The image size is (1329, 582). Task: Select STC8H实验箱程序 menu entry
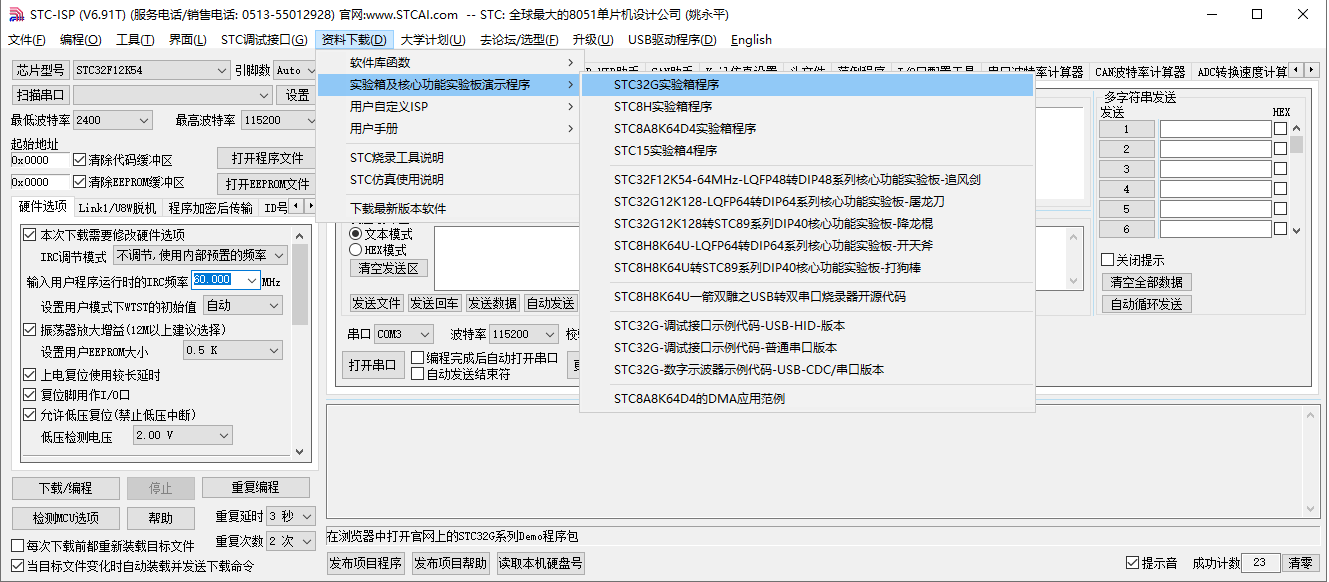807,107
